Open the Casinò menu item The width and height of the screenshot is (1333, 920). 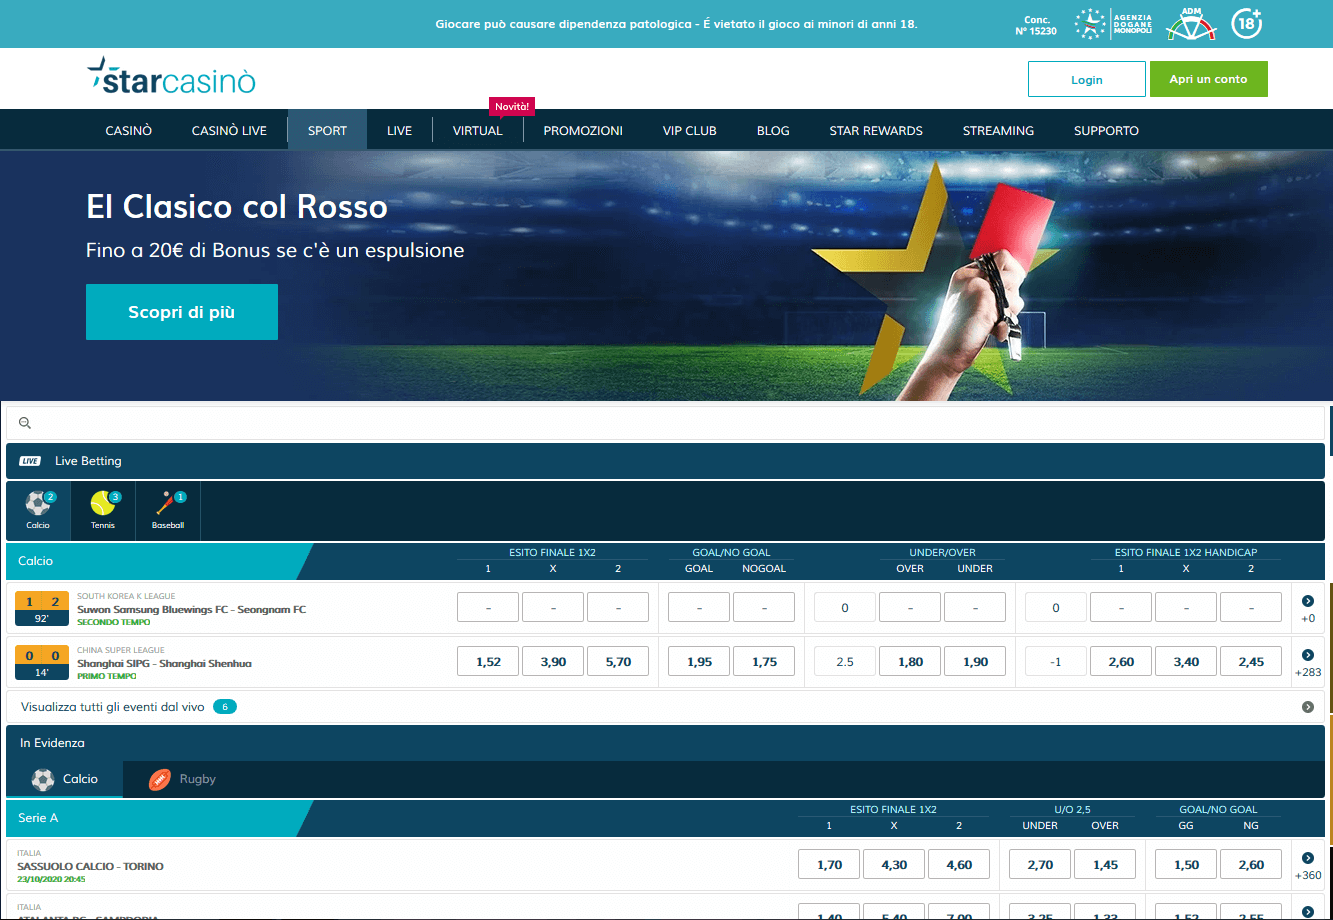(x=129, y=130)
